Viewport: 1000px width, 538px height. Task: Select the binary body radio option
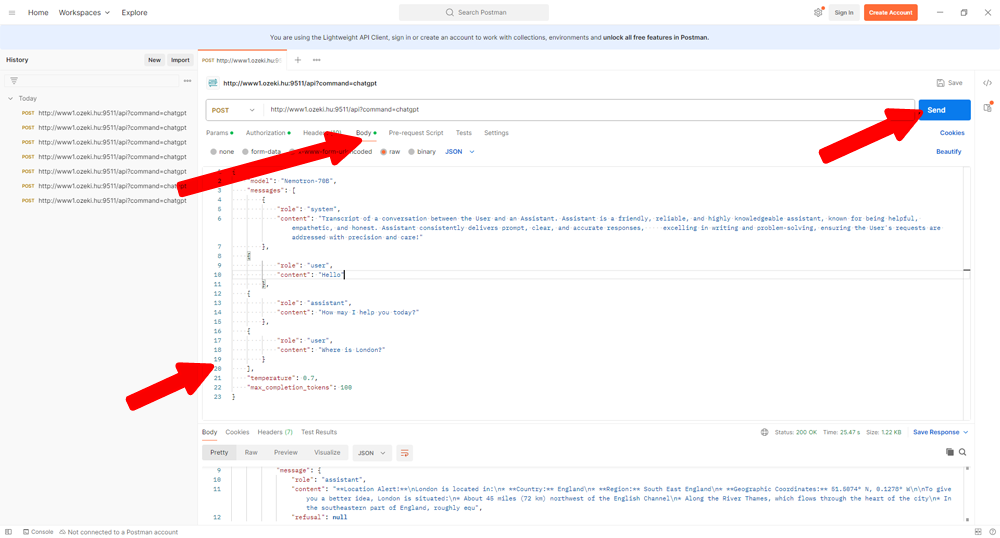point(411,152)
